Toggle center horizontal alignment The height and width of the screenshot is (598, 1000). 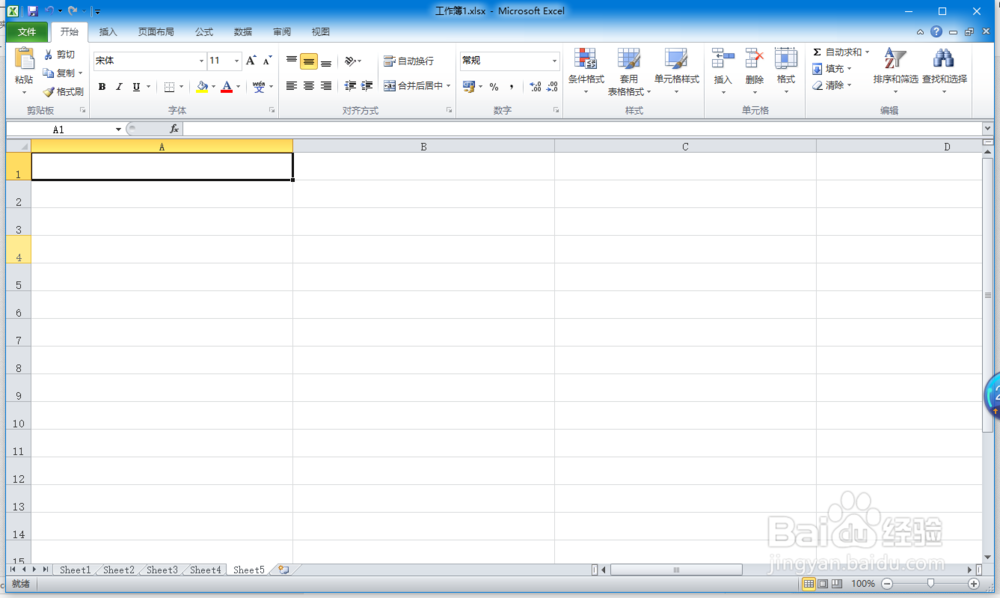coord(309,86)
